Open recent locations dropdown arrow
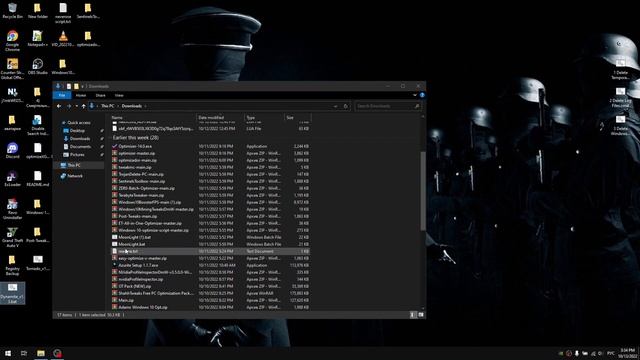The image size is (640, 360). point(76,106)
